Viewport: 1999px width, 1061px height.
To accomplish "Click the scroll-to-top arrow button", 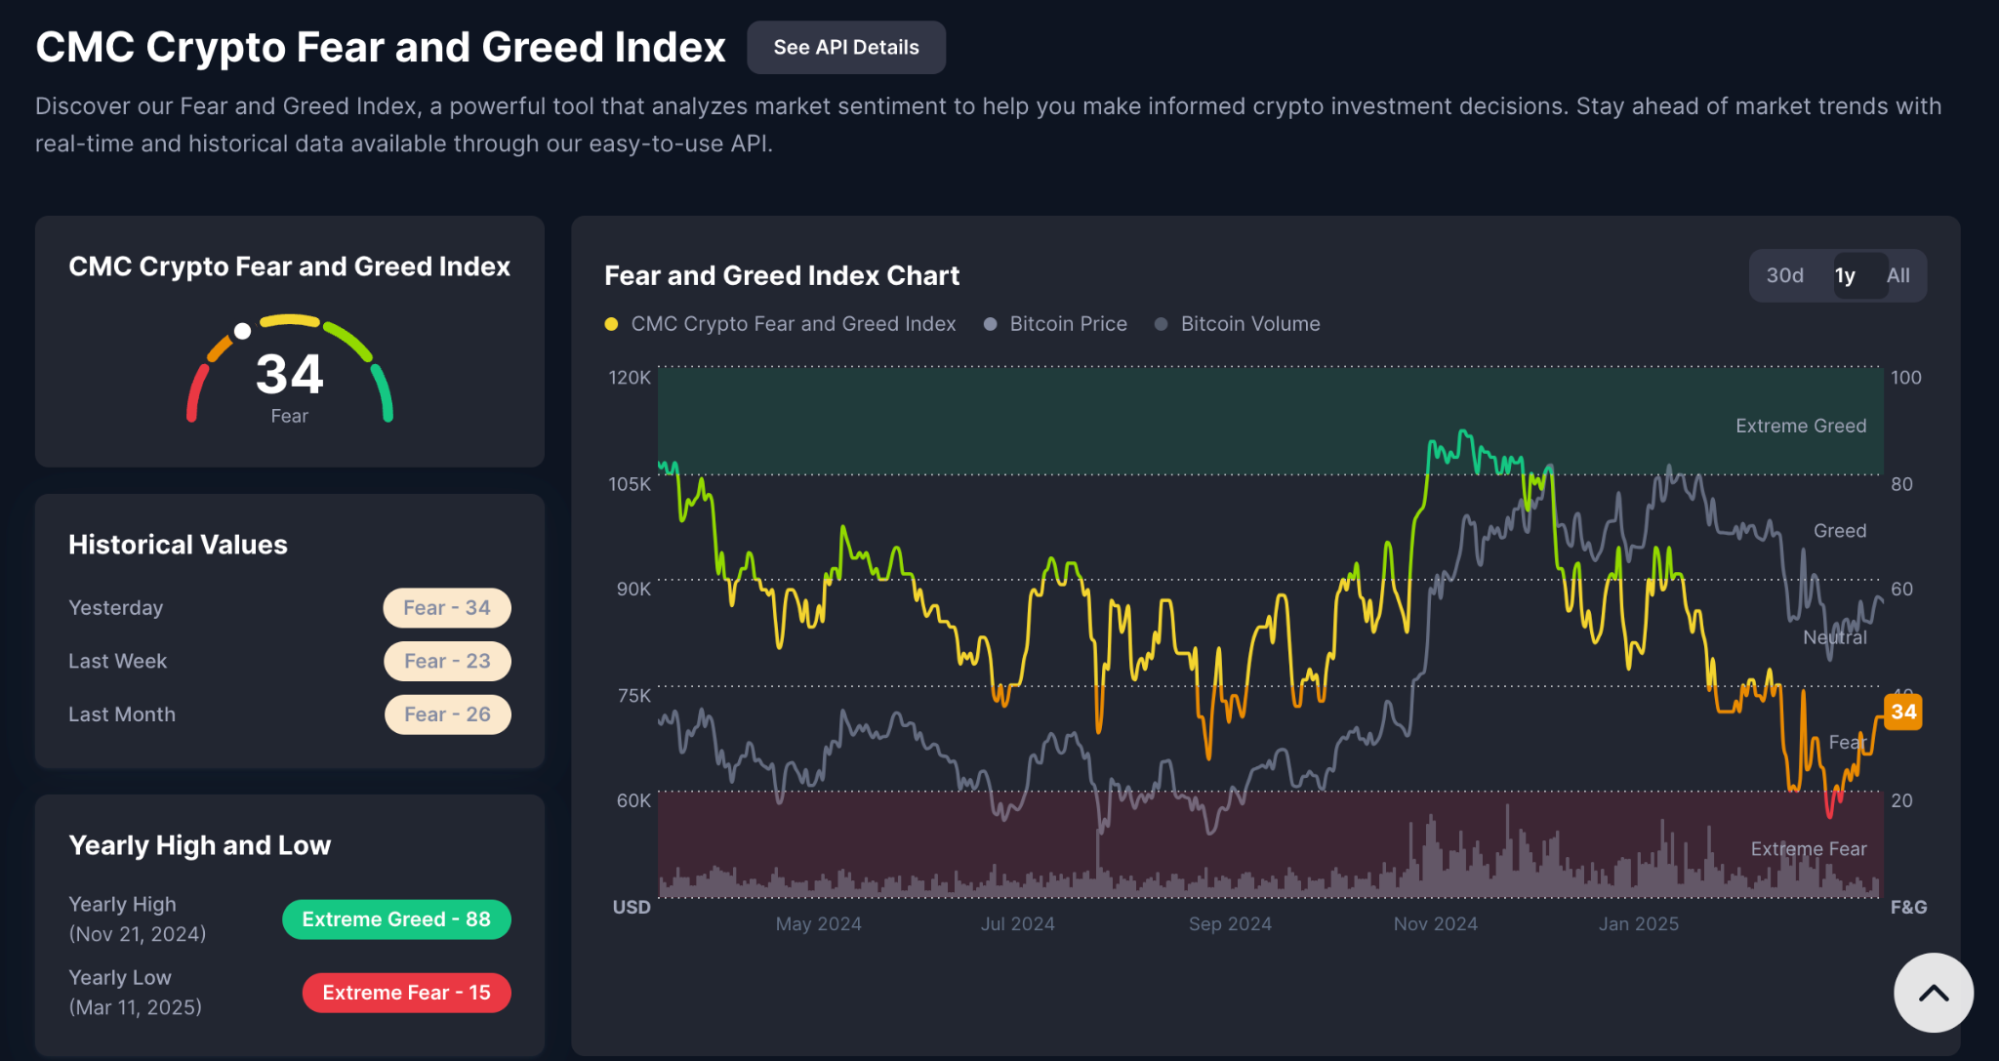I will 1933,992.
